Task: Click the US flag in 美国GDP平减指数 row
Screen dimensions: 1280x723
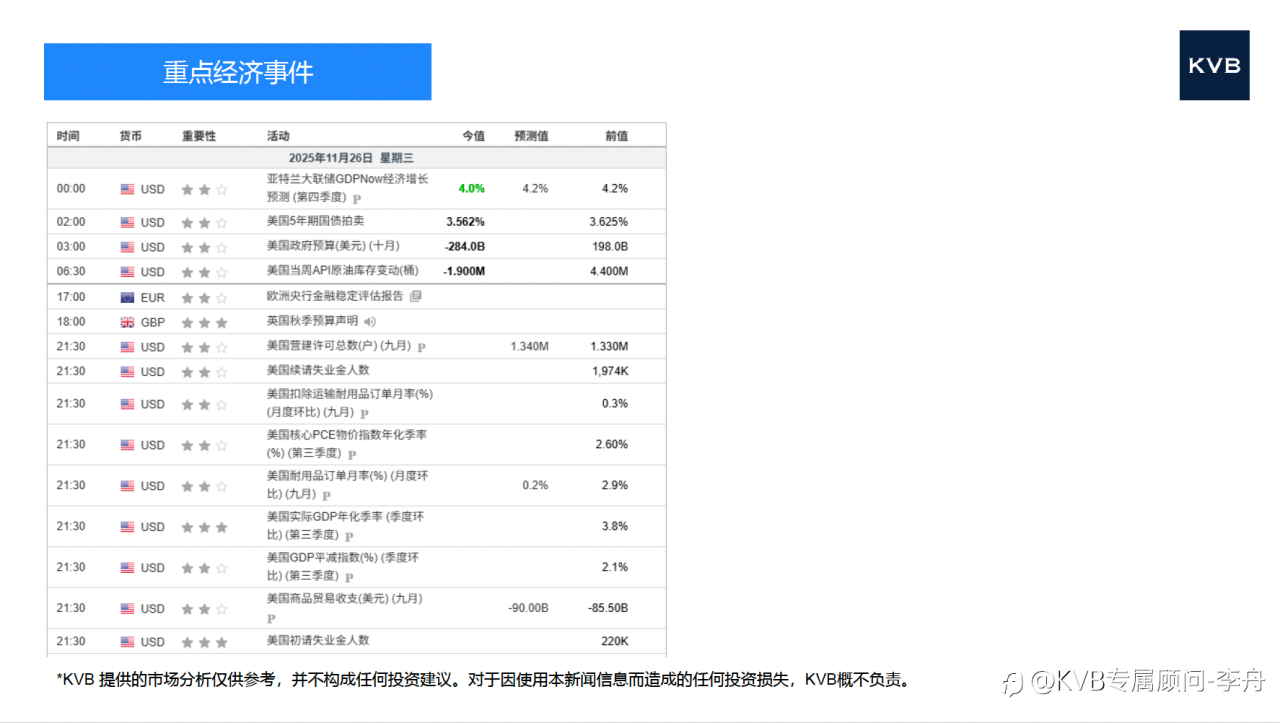Action: point(127,568)
